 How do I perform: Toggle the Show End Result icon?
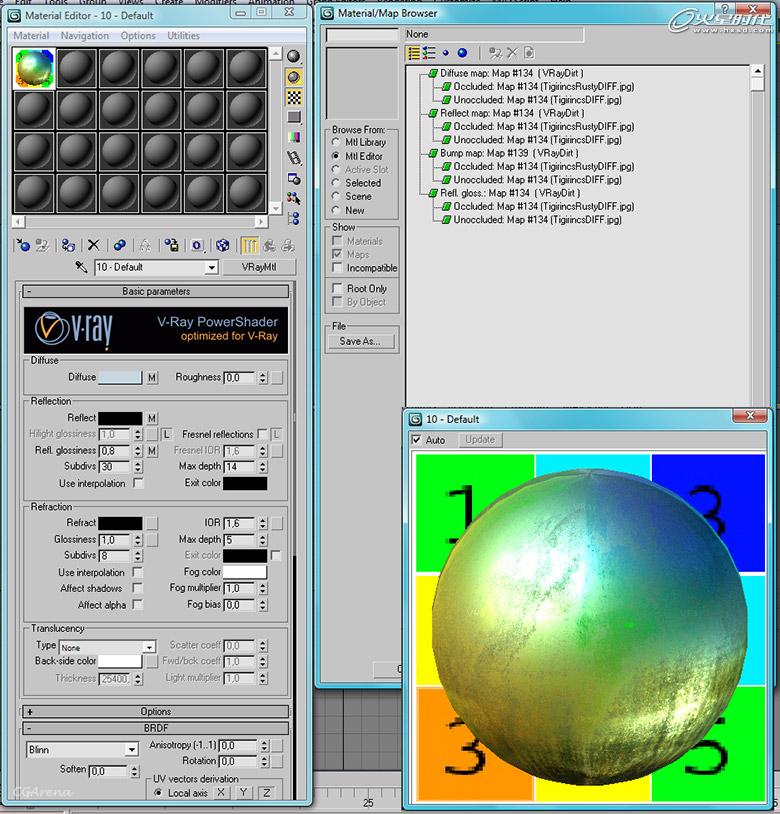pos(249,245)
